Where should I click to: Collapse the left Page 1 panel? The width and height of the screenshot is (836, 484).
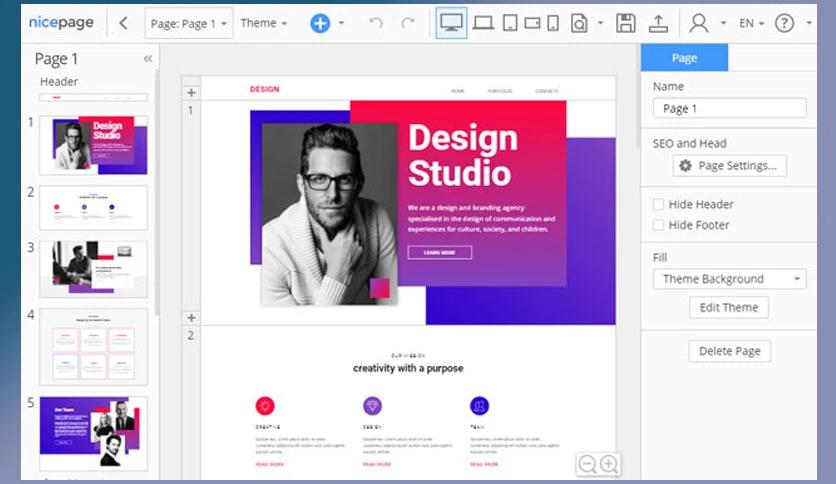(148, 59)
